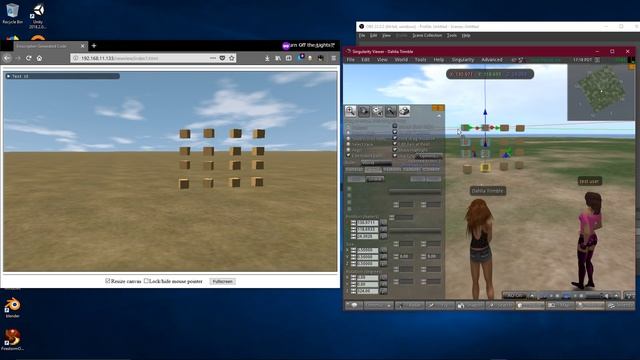
Task: Switch to the Features tab in build floater
Action: click(392, 169)
